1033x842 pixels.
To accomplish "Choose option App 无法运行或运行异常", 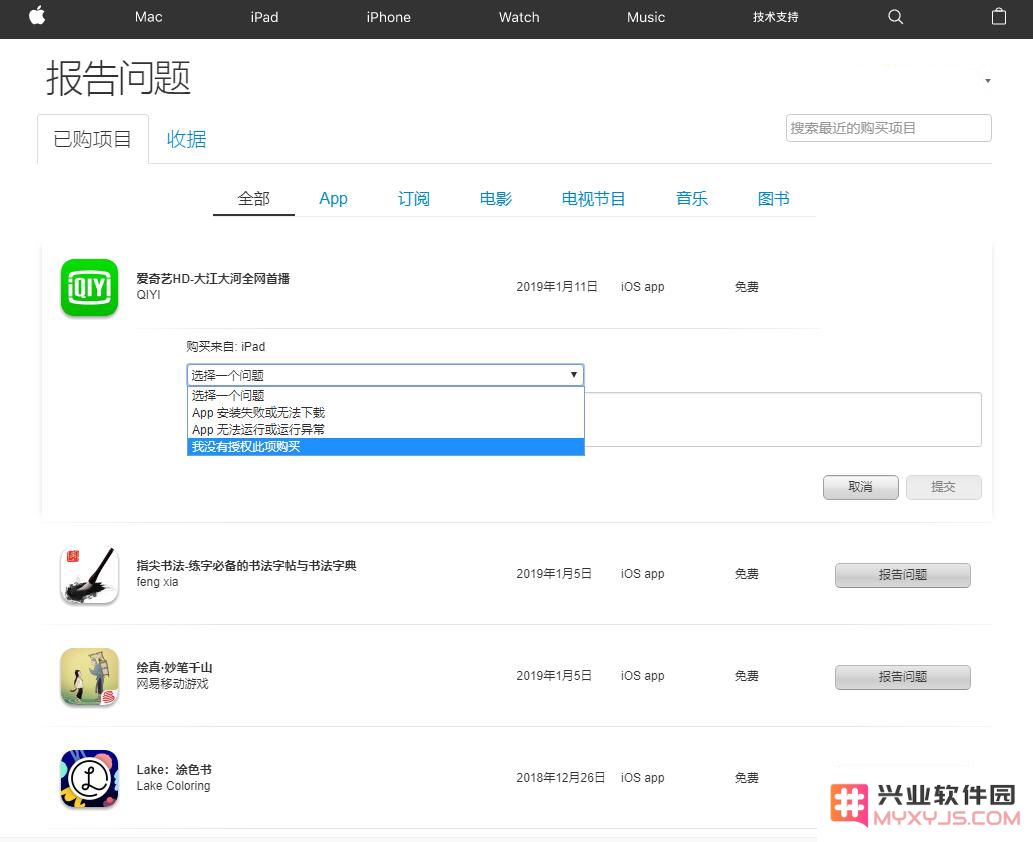I will [385, 430].
